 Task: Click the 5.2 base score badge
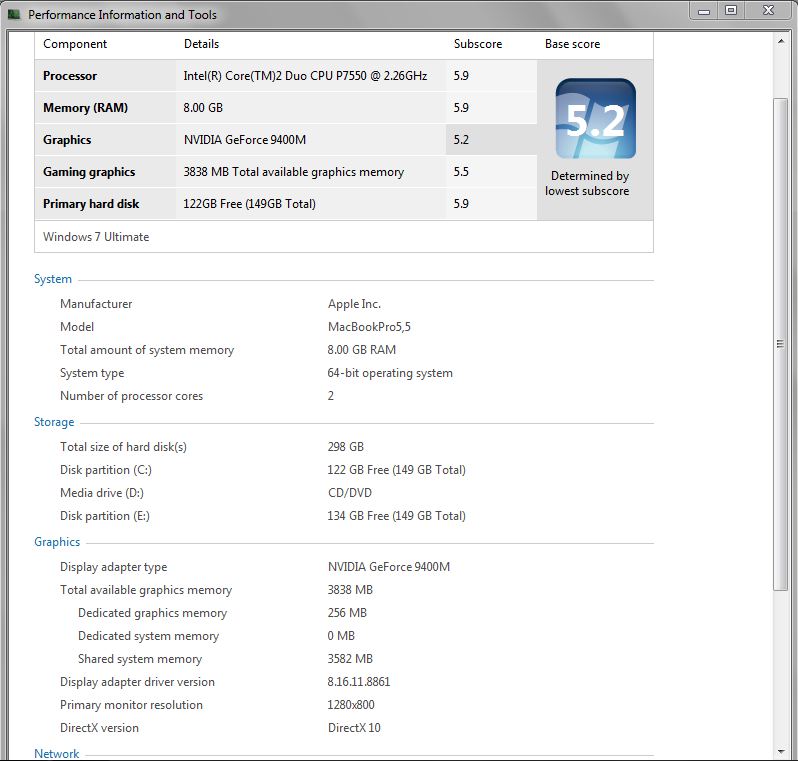[595, 119]
